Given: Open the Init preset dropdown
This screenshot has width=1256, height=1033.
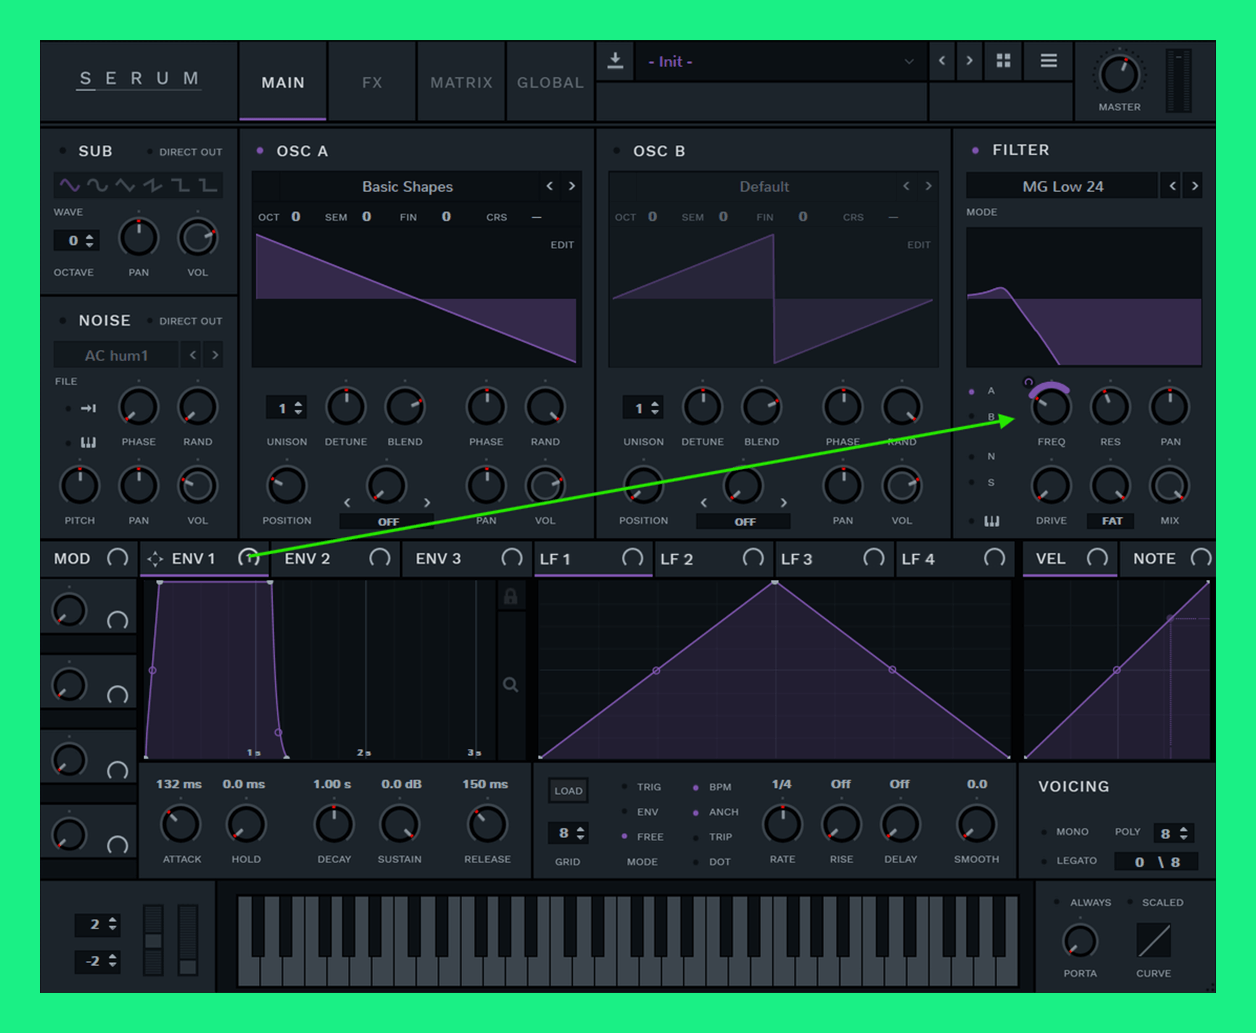Looking at the screenshot, I should [x=780, y=62].
